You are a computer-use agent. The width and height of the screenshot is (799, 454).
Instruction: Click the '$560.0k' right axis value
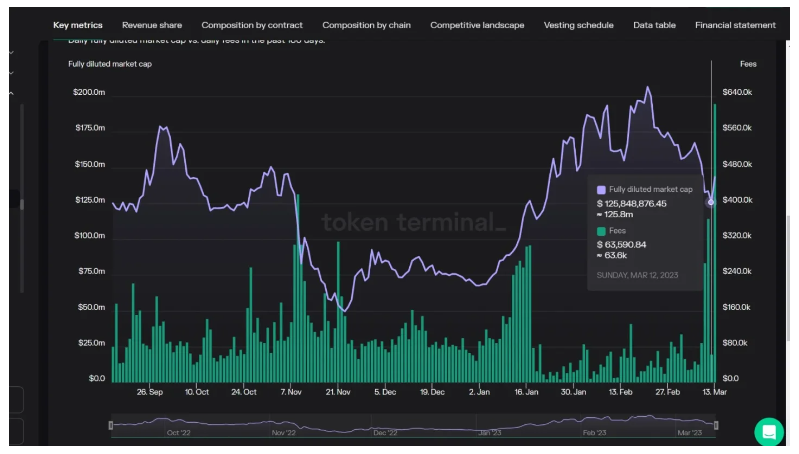(737, 128)
